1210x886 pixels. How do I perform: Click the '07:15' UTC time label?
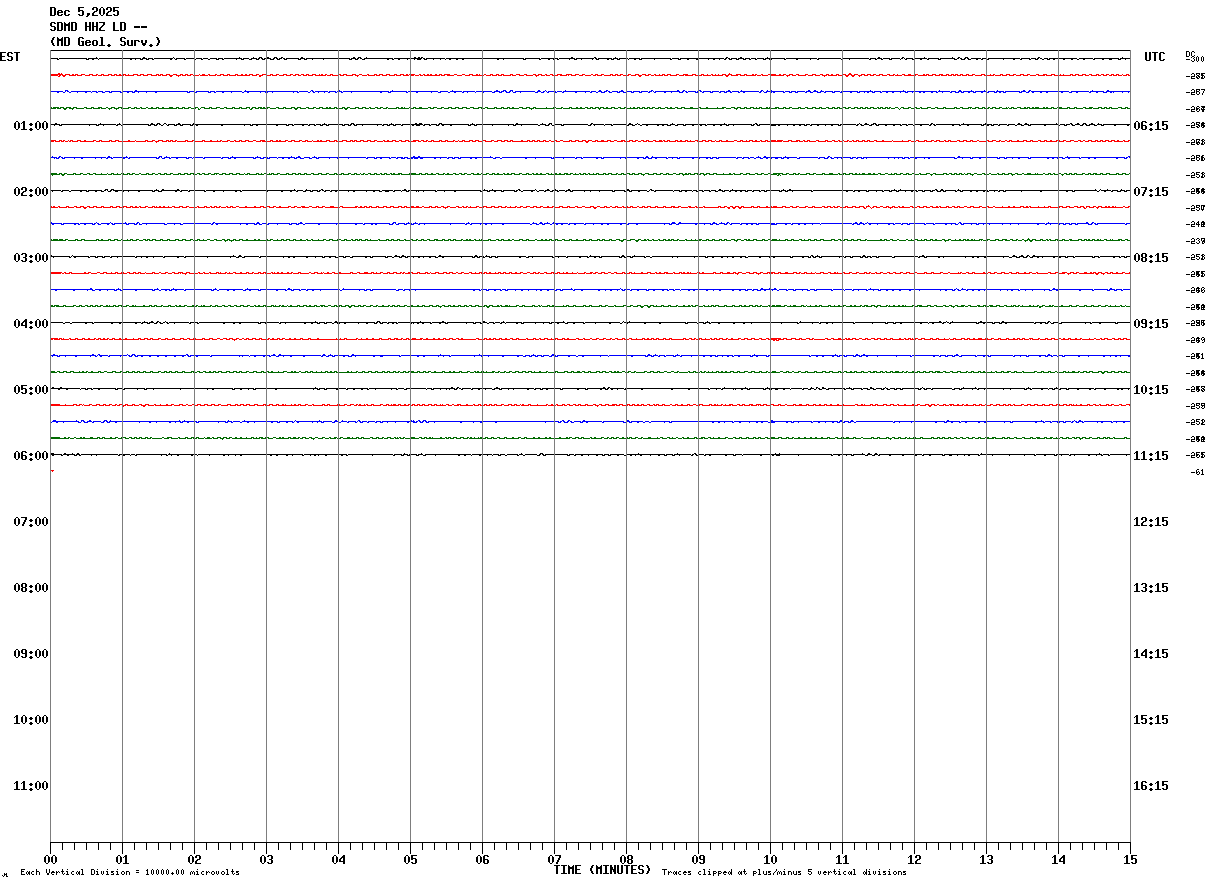click(1151, 191)
